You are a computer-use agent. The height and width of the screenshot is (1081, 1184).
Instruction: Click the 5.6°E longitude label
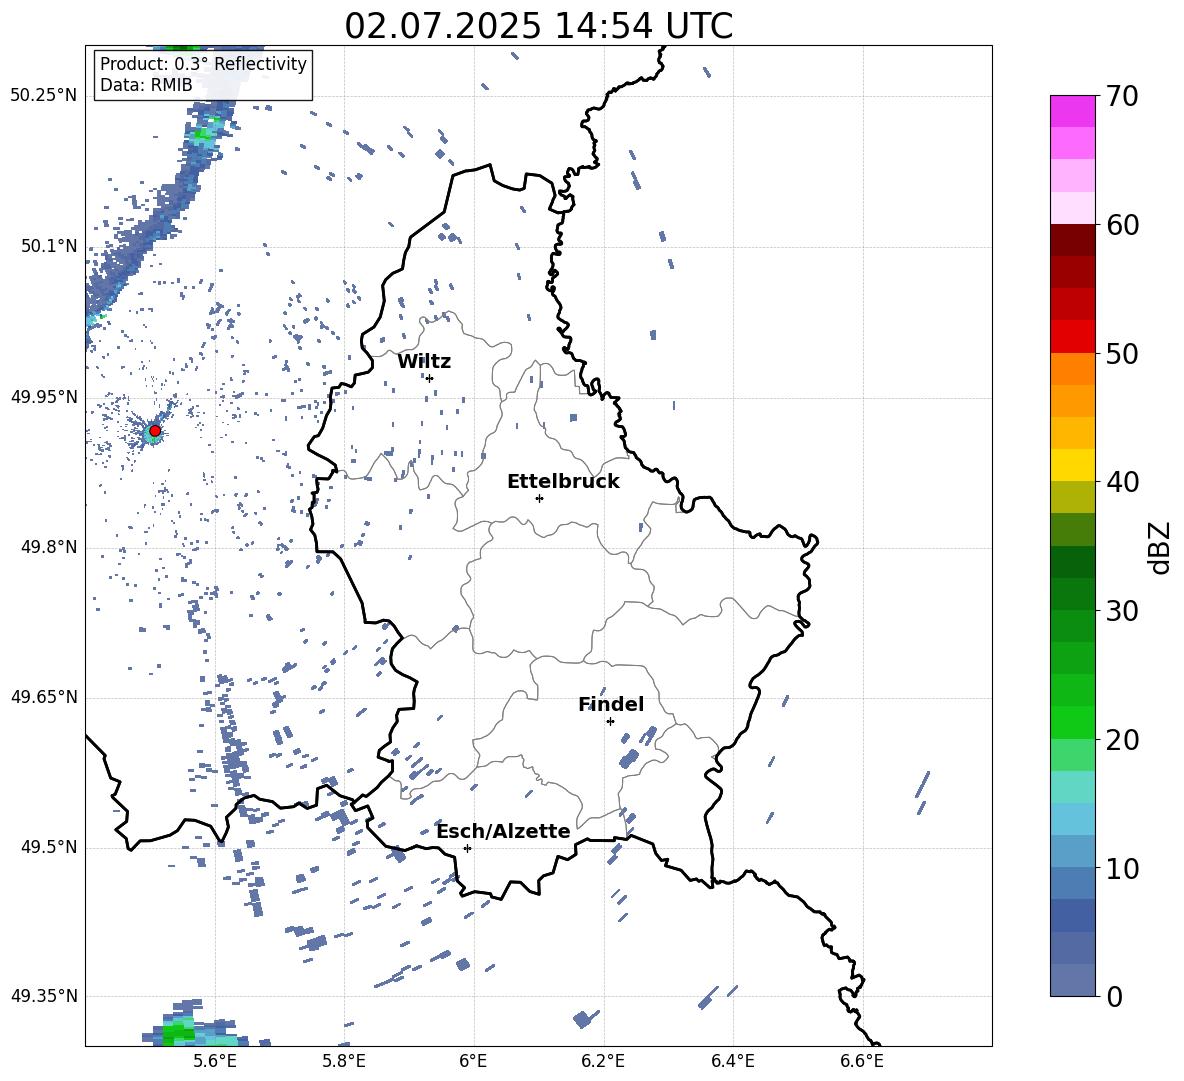(215, 1061)
